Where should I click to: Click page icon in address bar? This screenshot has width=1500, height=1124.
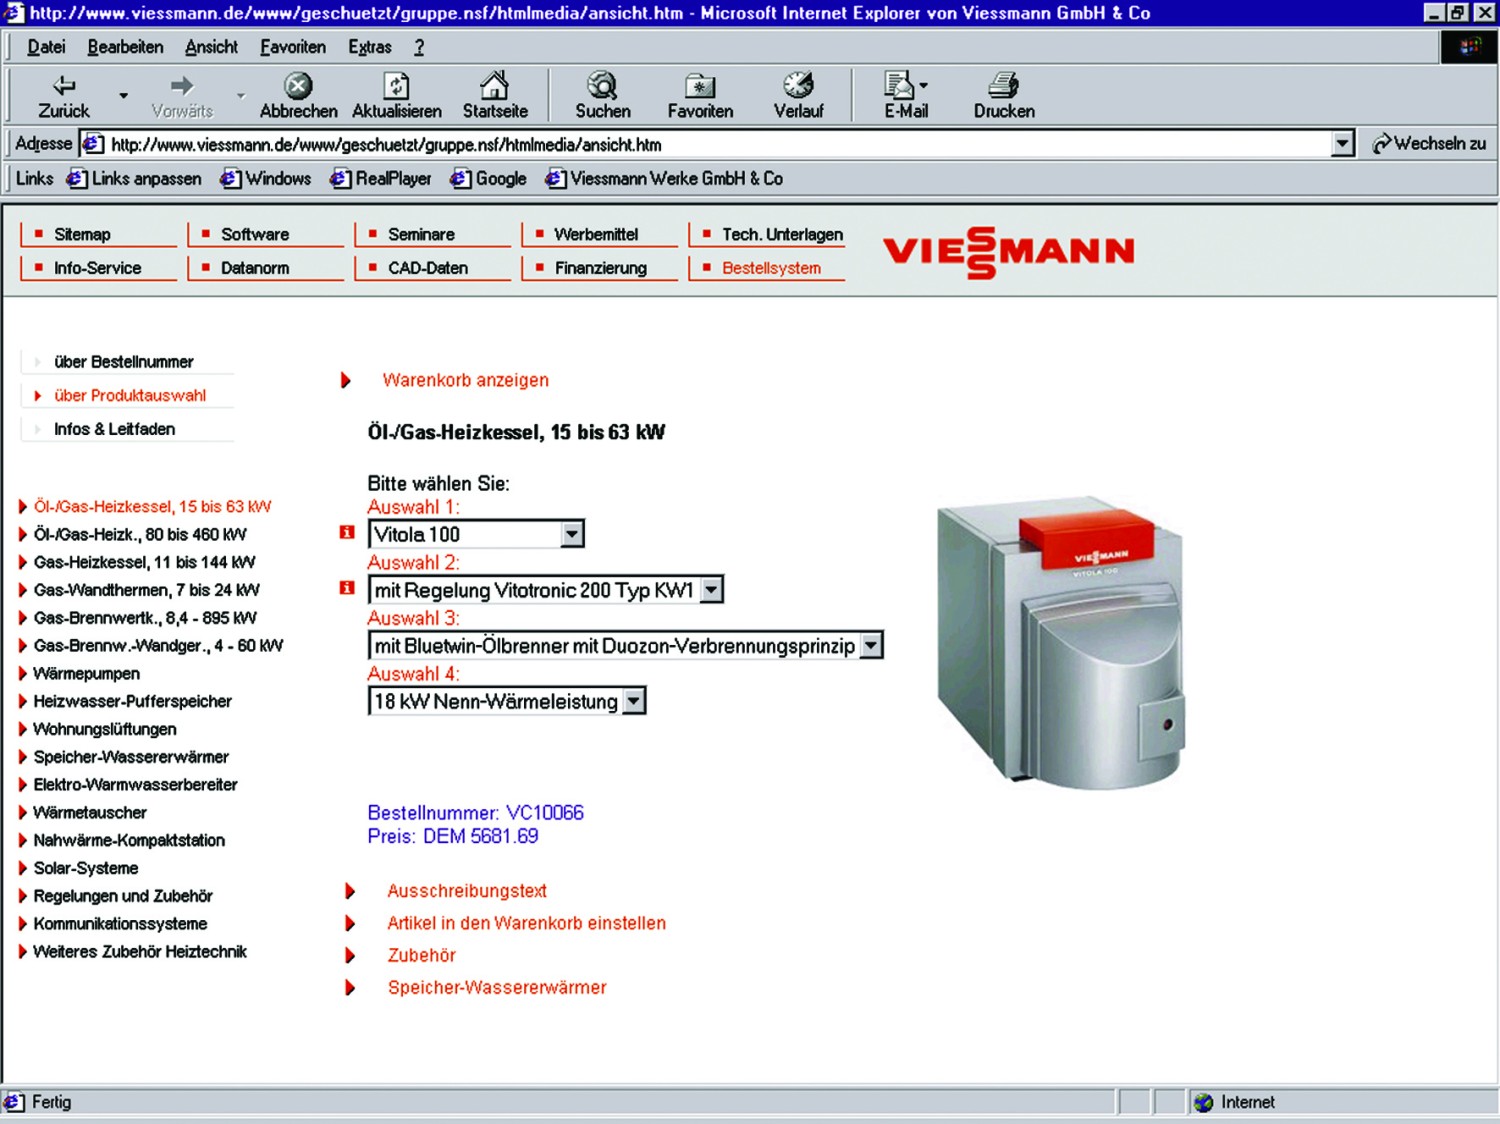[93, 144]
